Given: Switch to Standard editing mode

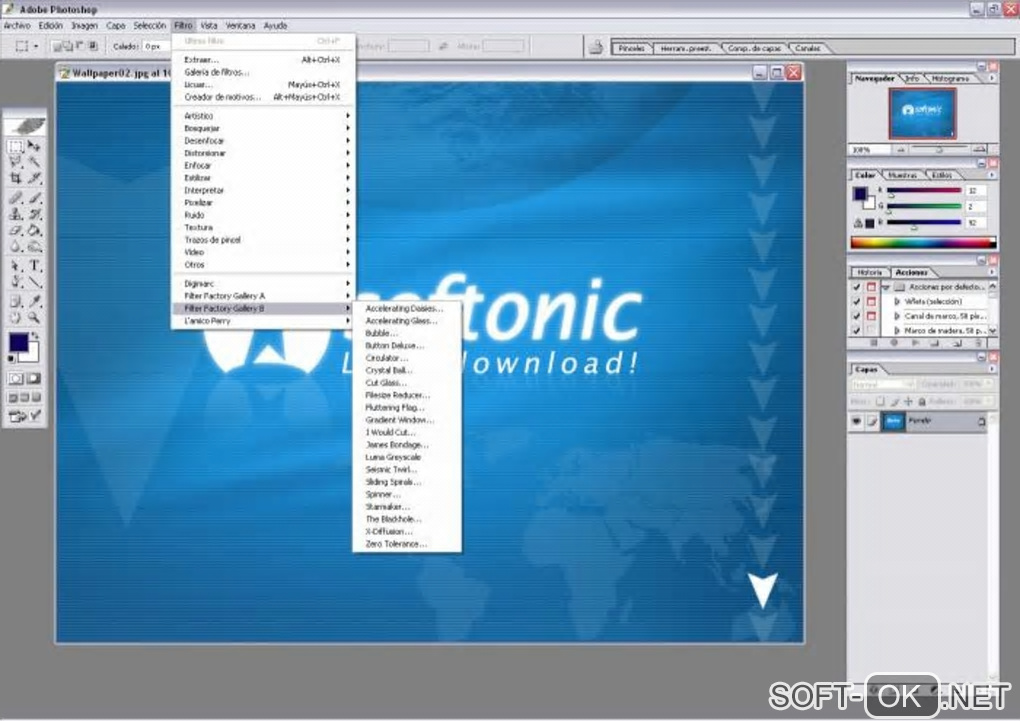Looking at the screenshot, I should [16, 378].
